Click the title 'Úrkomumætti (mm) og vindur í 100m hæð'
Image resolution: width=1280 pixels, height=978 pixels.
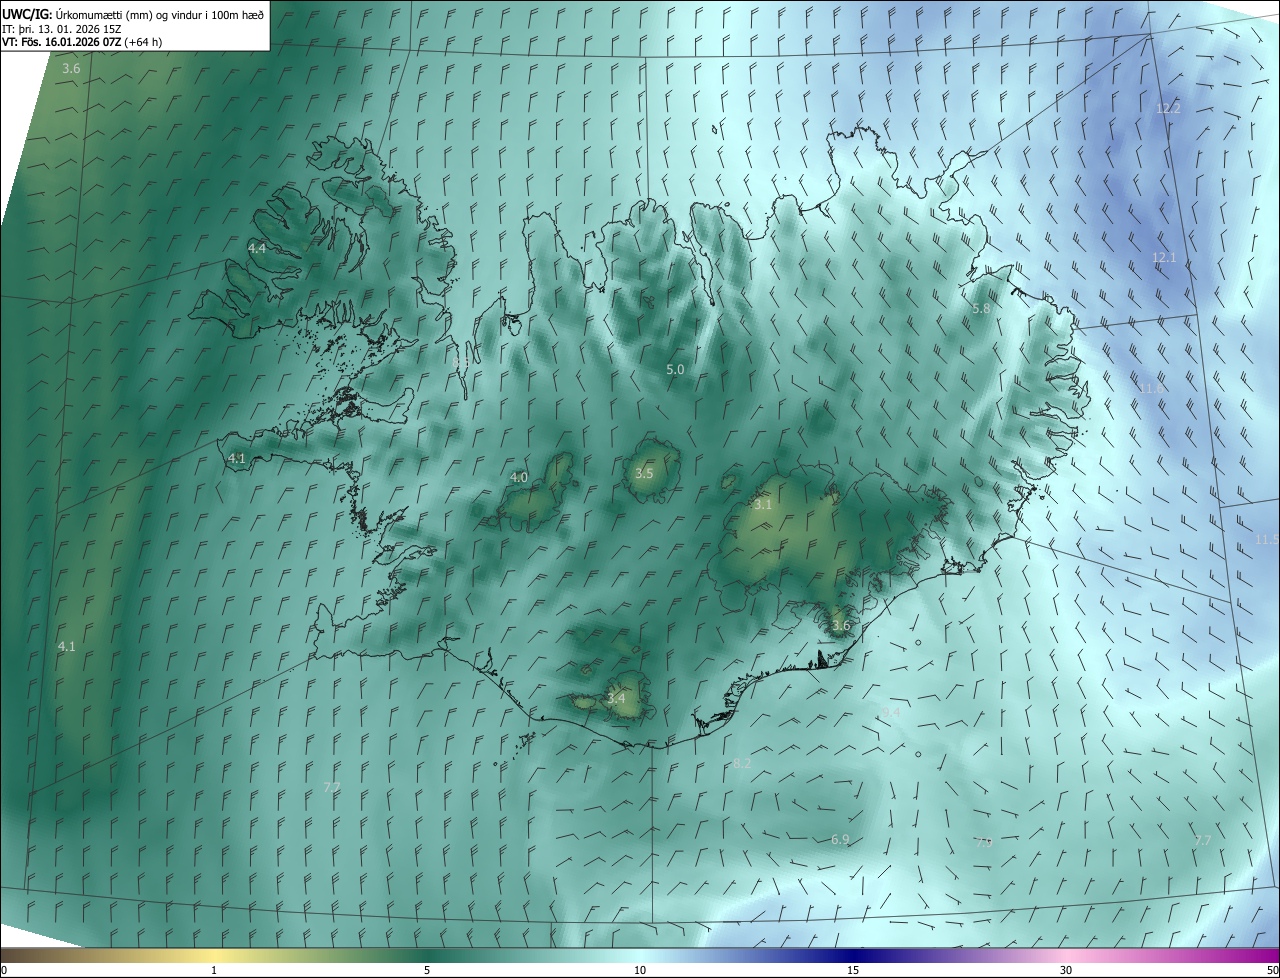159,14
